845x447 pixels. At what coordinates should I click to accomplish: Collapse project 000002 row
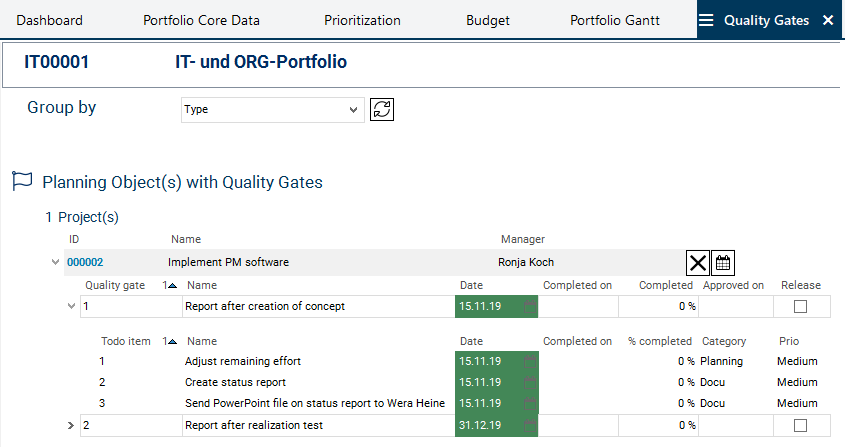pyautogui.click(x=54, y=263)
